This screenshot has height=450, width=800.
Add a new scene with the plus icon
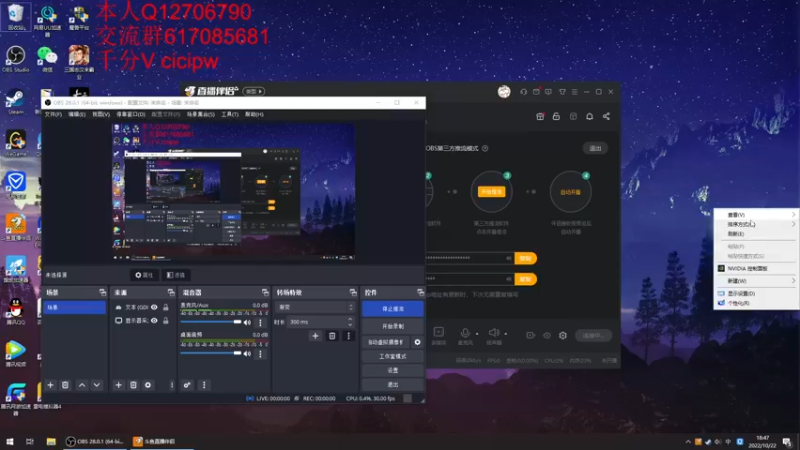[50, 385]
